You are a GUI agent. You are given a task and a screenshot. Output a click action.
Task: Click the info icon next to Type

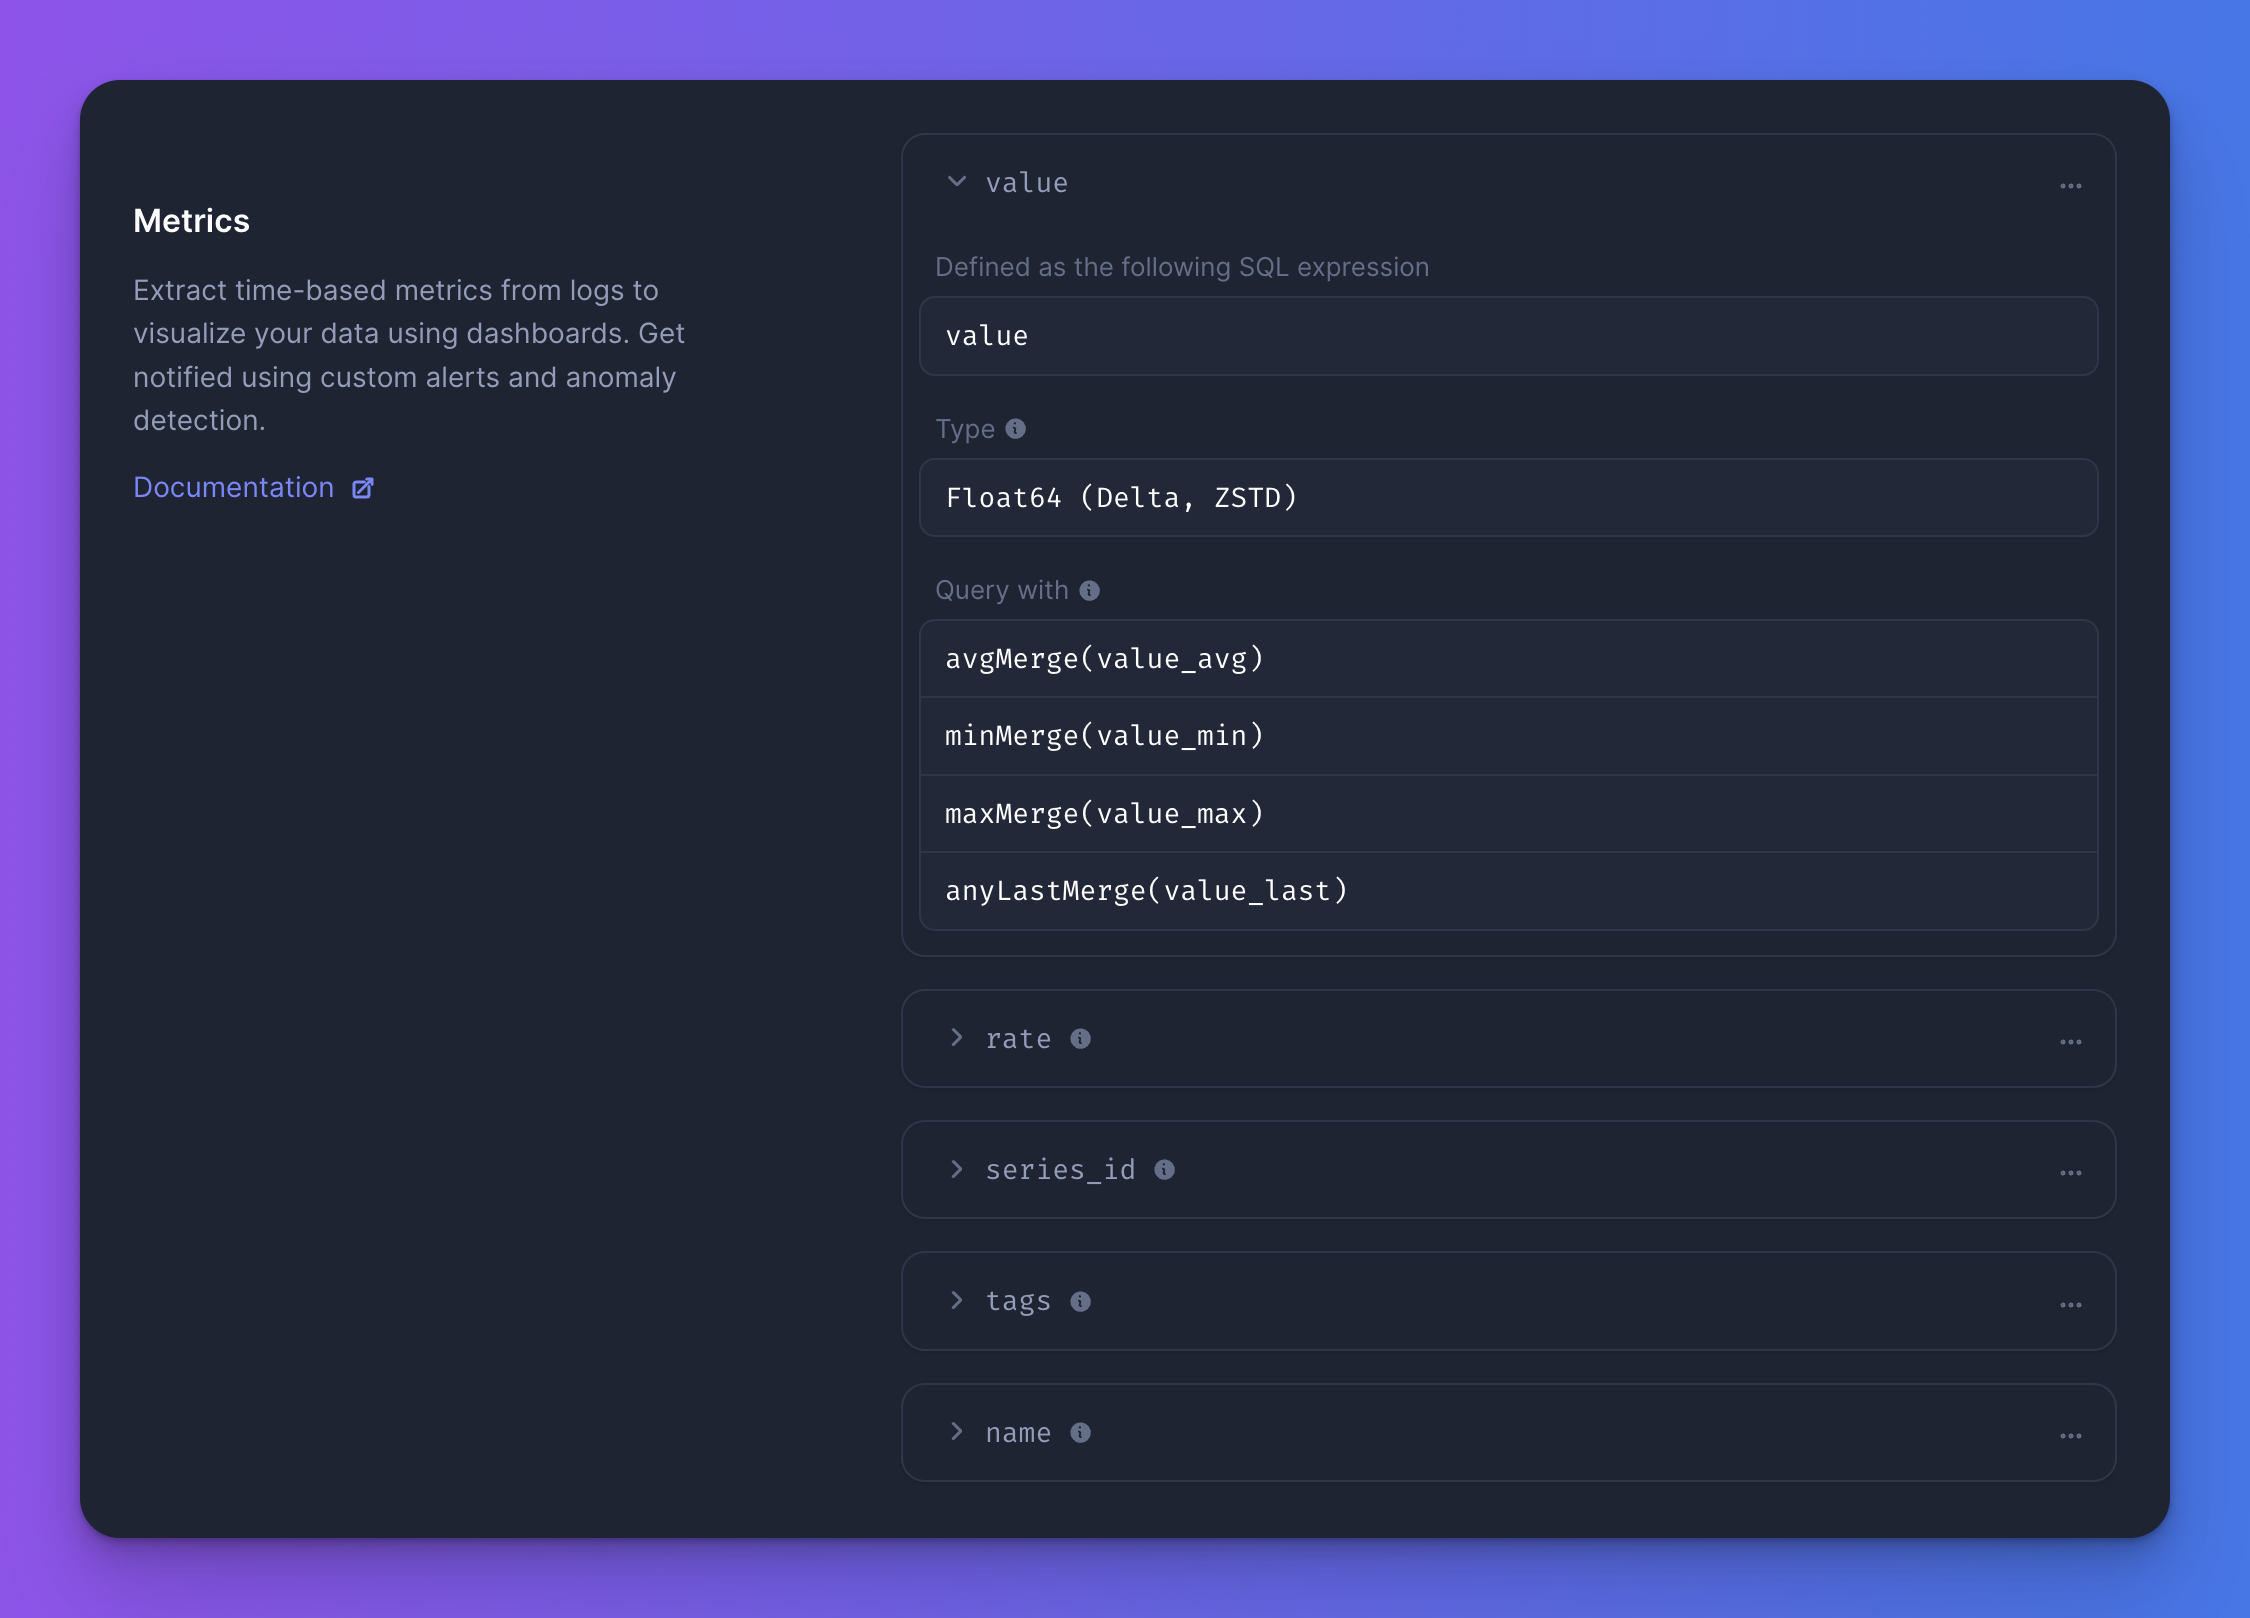1015,429
